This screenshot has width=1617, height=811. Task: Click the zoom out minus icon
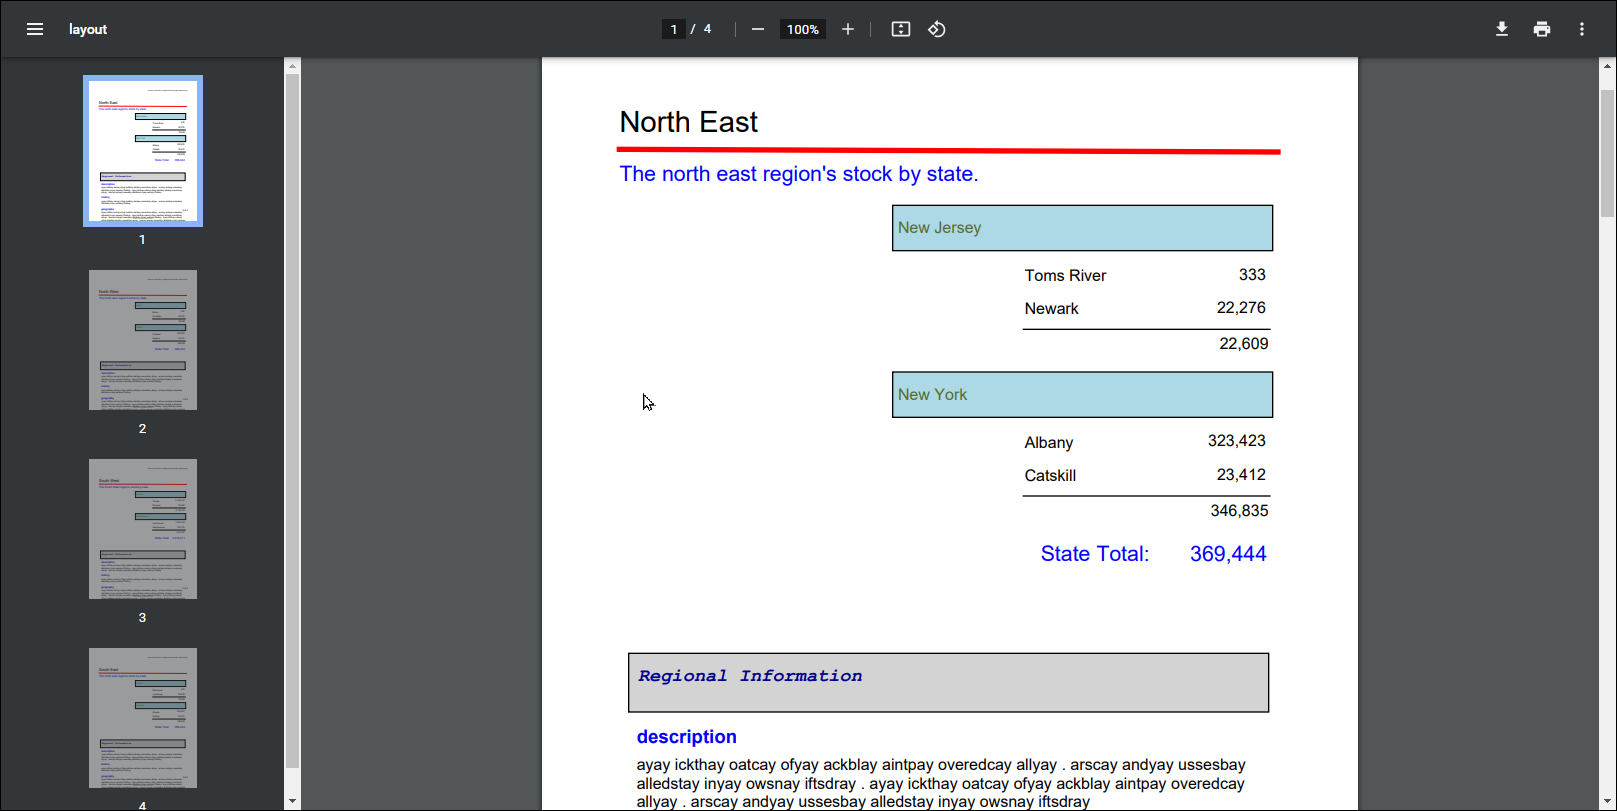click(x=758, y=29)
